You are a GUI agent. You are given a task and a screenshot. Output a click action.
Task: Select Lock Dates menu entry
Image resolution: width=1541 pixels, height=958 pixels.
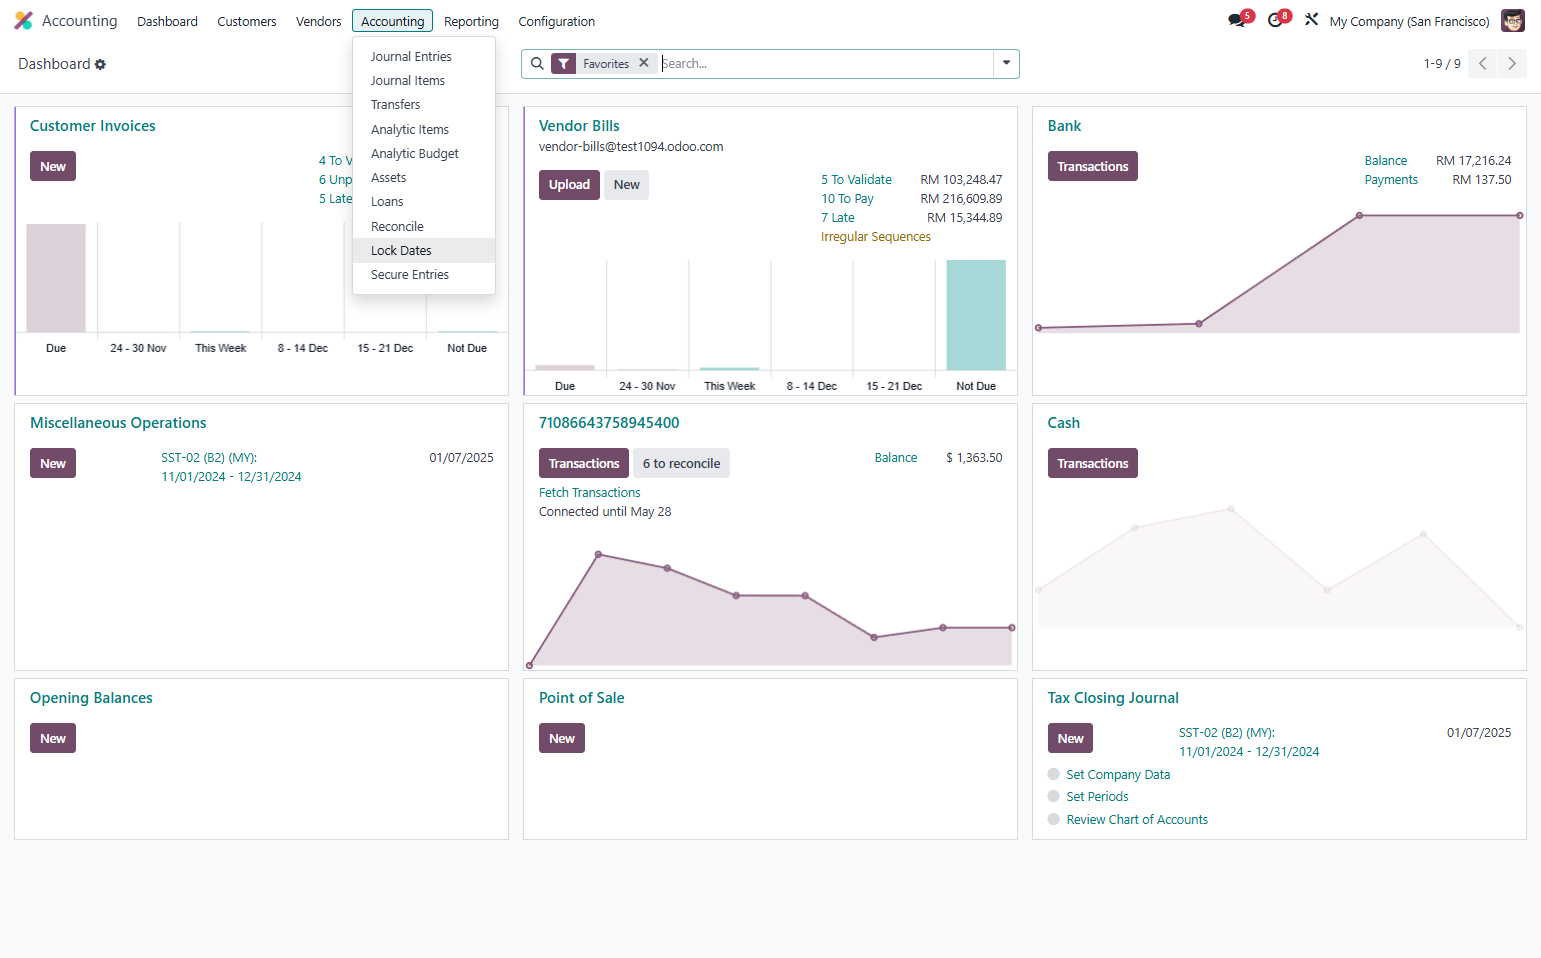(424, 251)
